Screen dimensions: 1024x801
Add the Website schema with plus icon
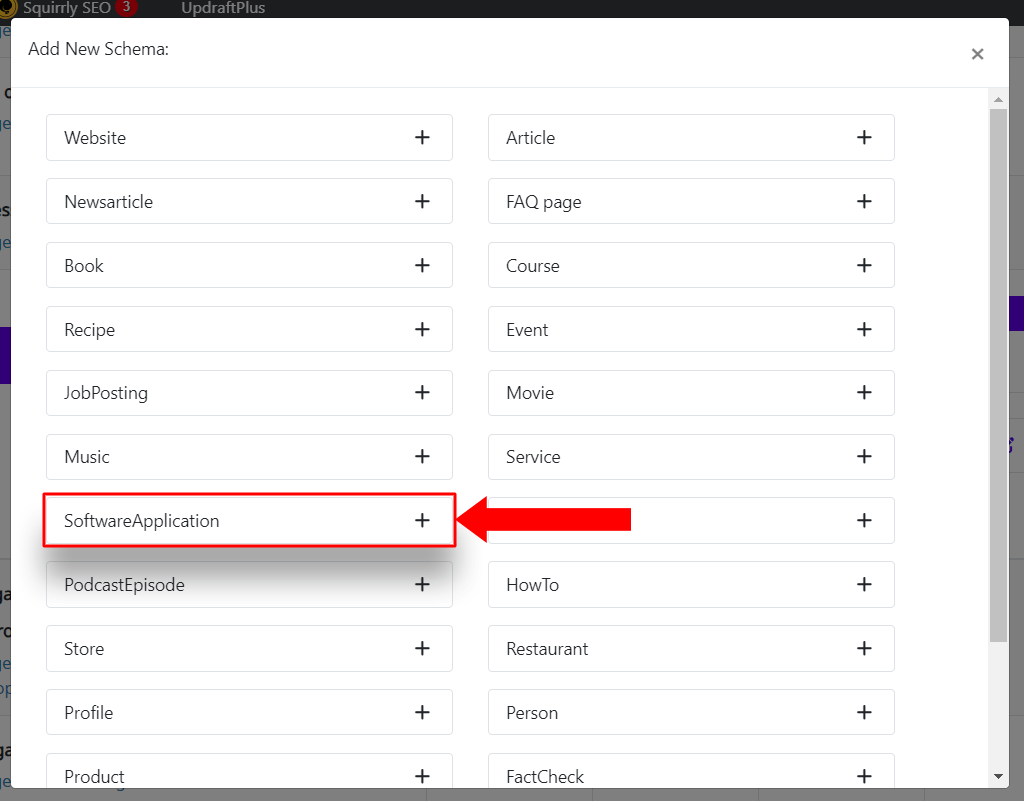coord(422,137)
